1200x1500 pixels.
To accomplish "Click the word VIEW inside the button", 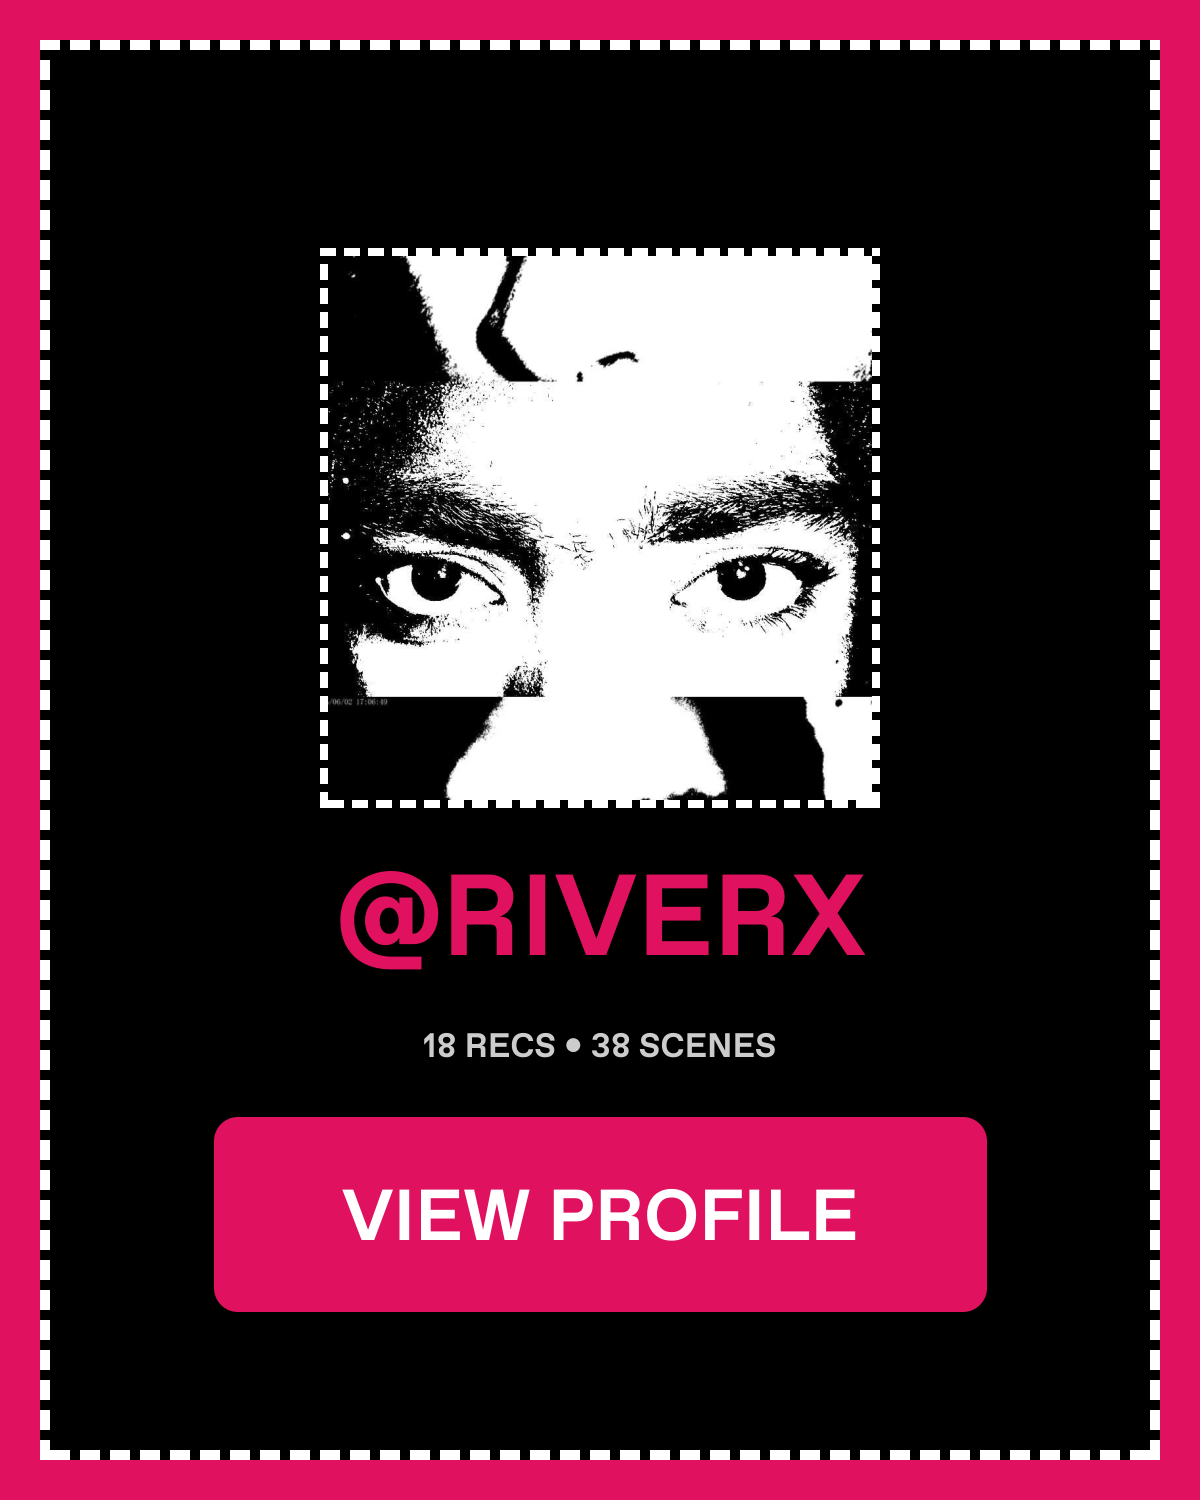I will 435,1215.
